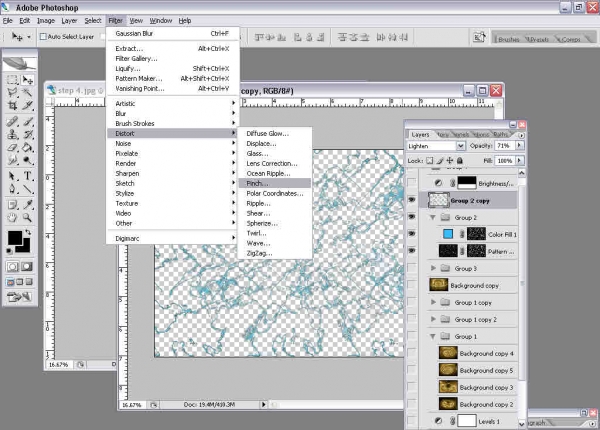Expand the Group 3 folder
This screenshot has width=600, height=430.
click(433, 268)
